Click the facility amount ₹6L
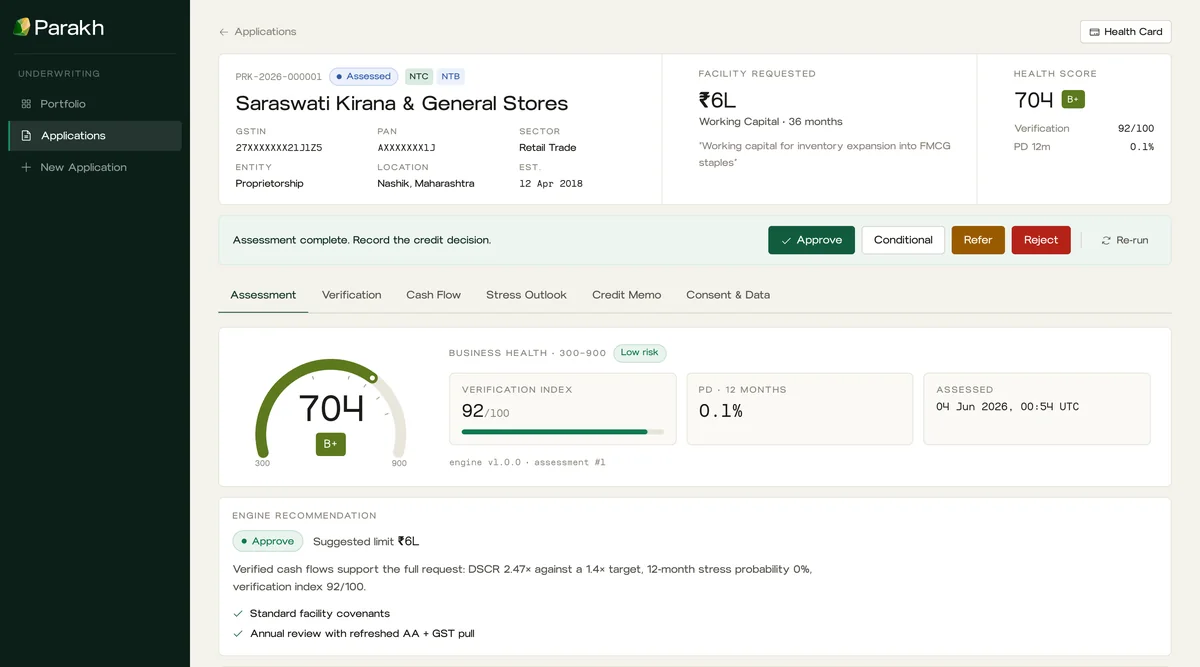 [717, 100]
